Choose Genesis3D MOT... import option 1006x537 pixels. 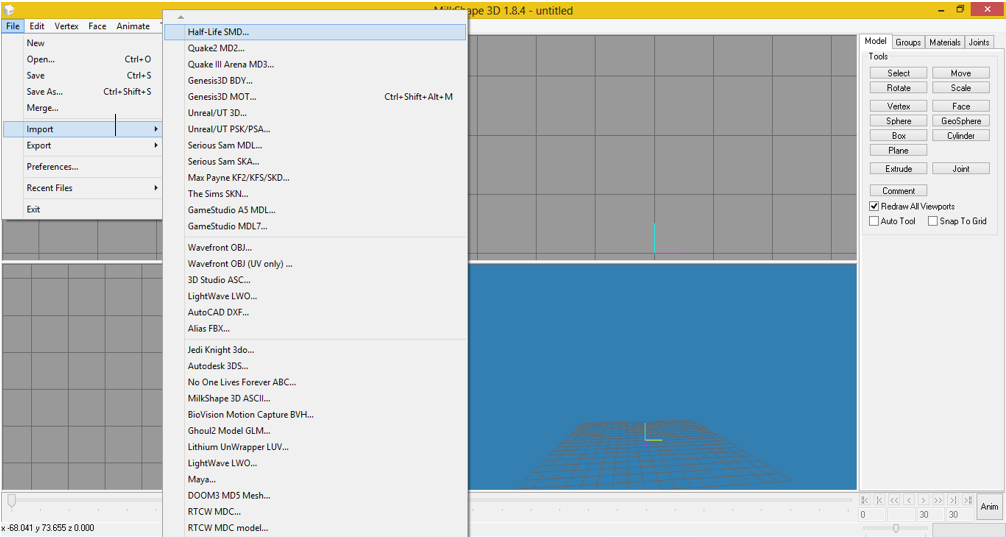coord(315,97)
